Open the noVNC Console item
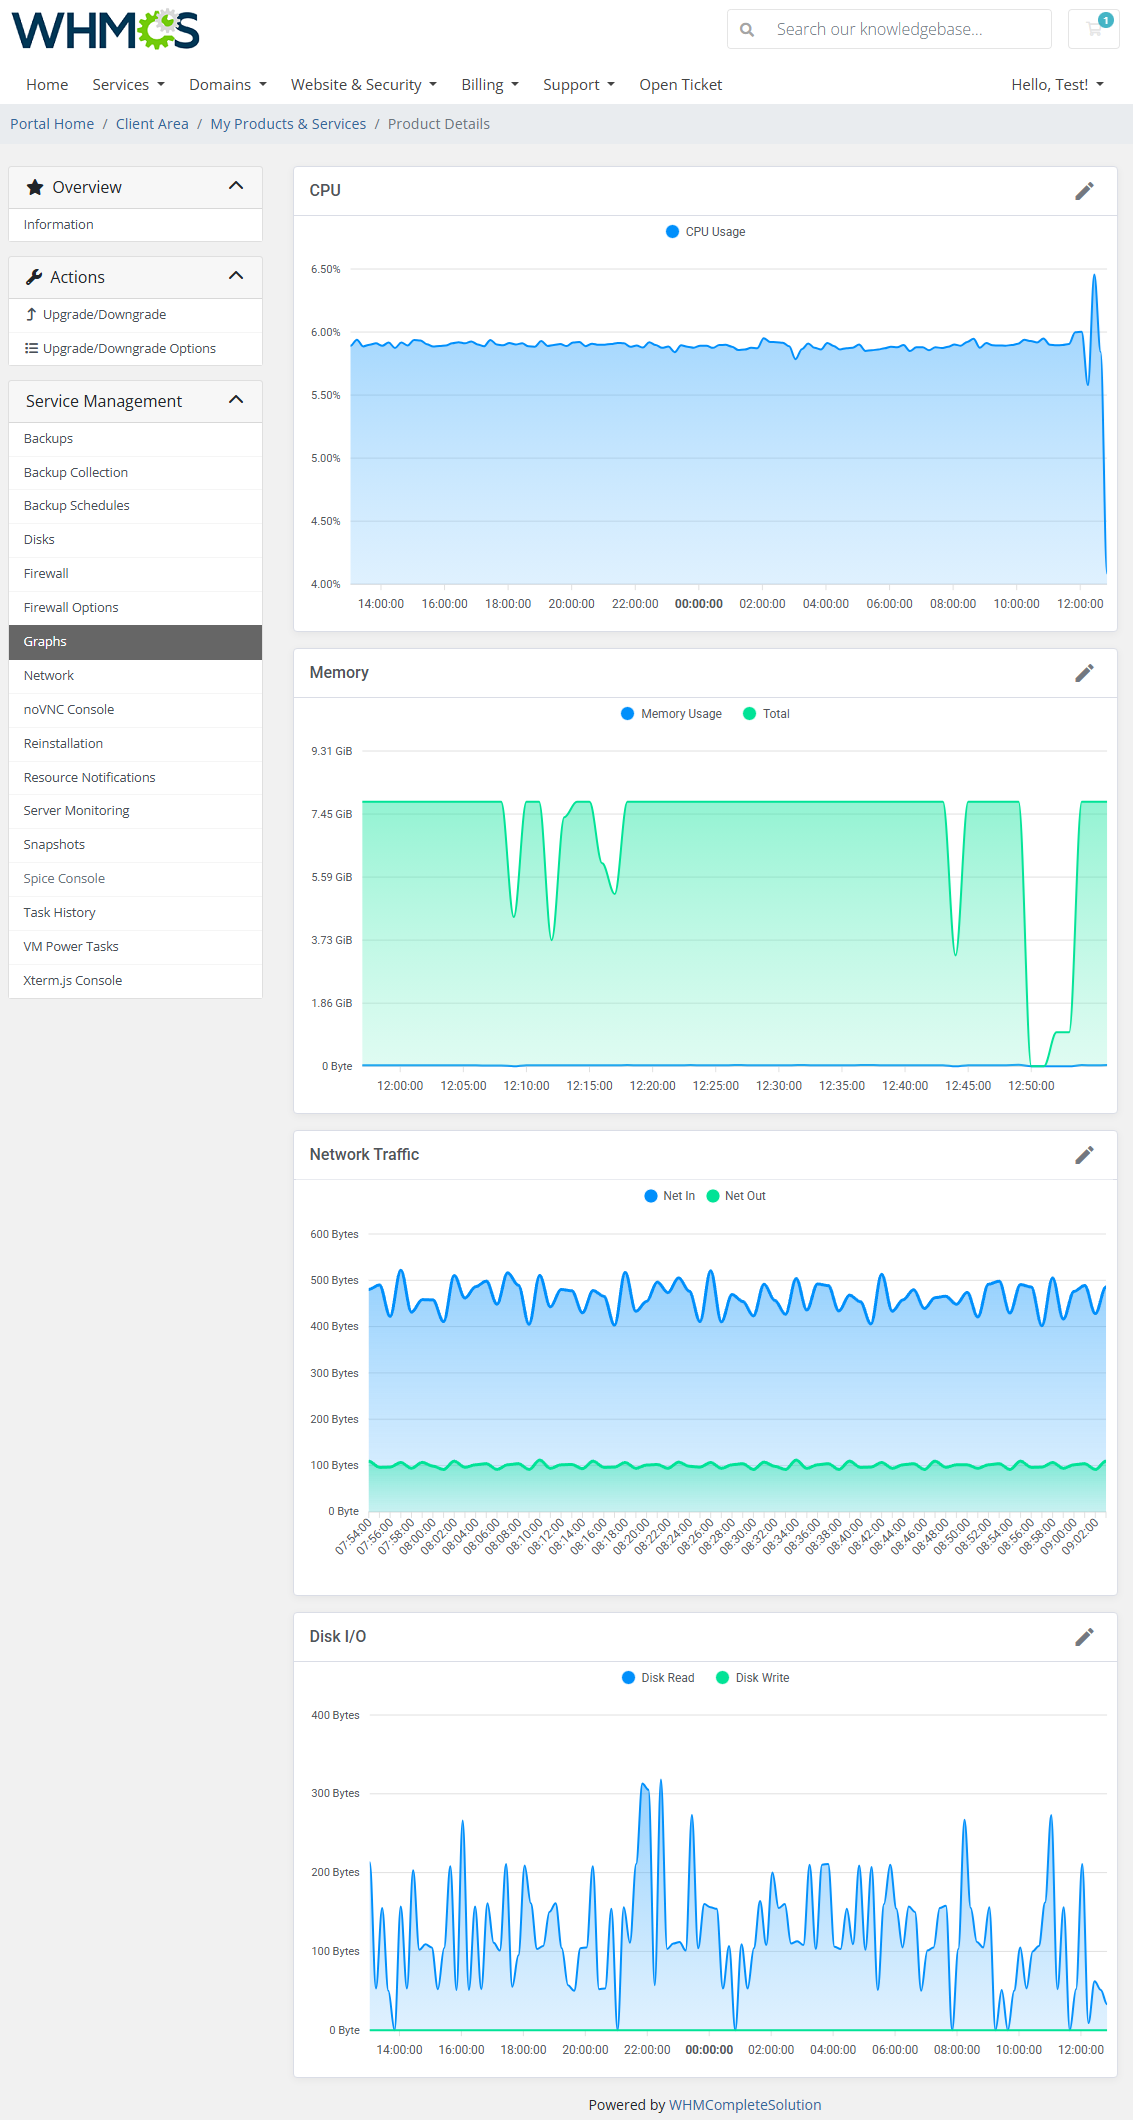Image resolution: width=1133 pixels, height=2120 pixels. pyautogui.click(x=135, y=710)
